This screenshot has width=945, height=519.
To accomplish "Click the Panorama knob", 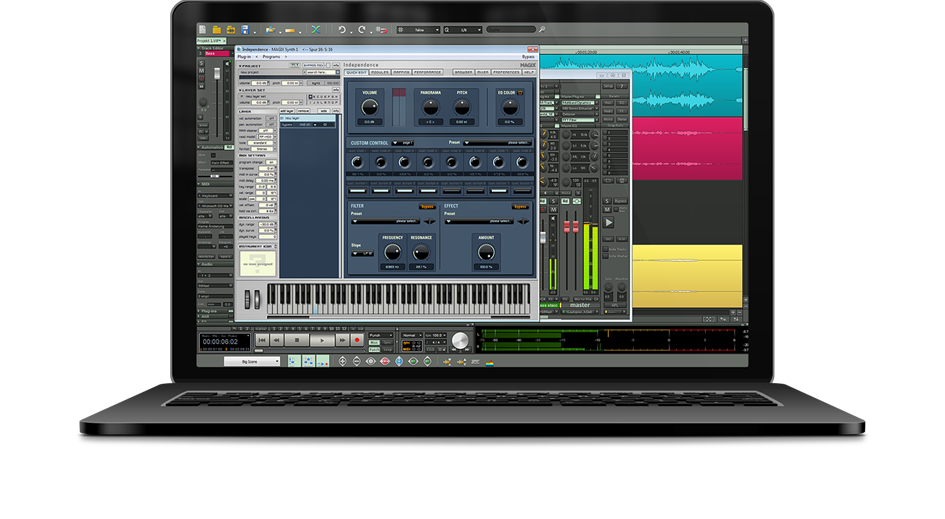I will [430, 107].
